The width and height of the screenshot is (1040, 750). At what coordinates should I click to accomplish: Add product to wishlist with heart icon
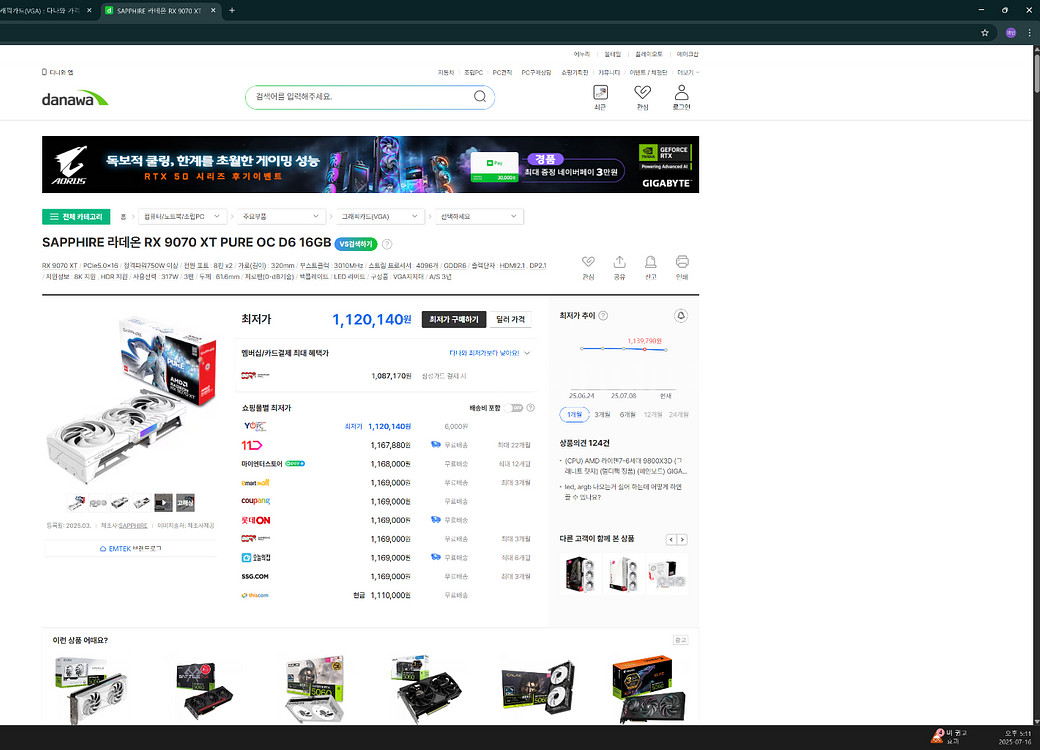[588, 262]
